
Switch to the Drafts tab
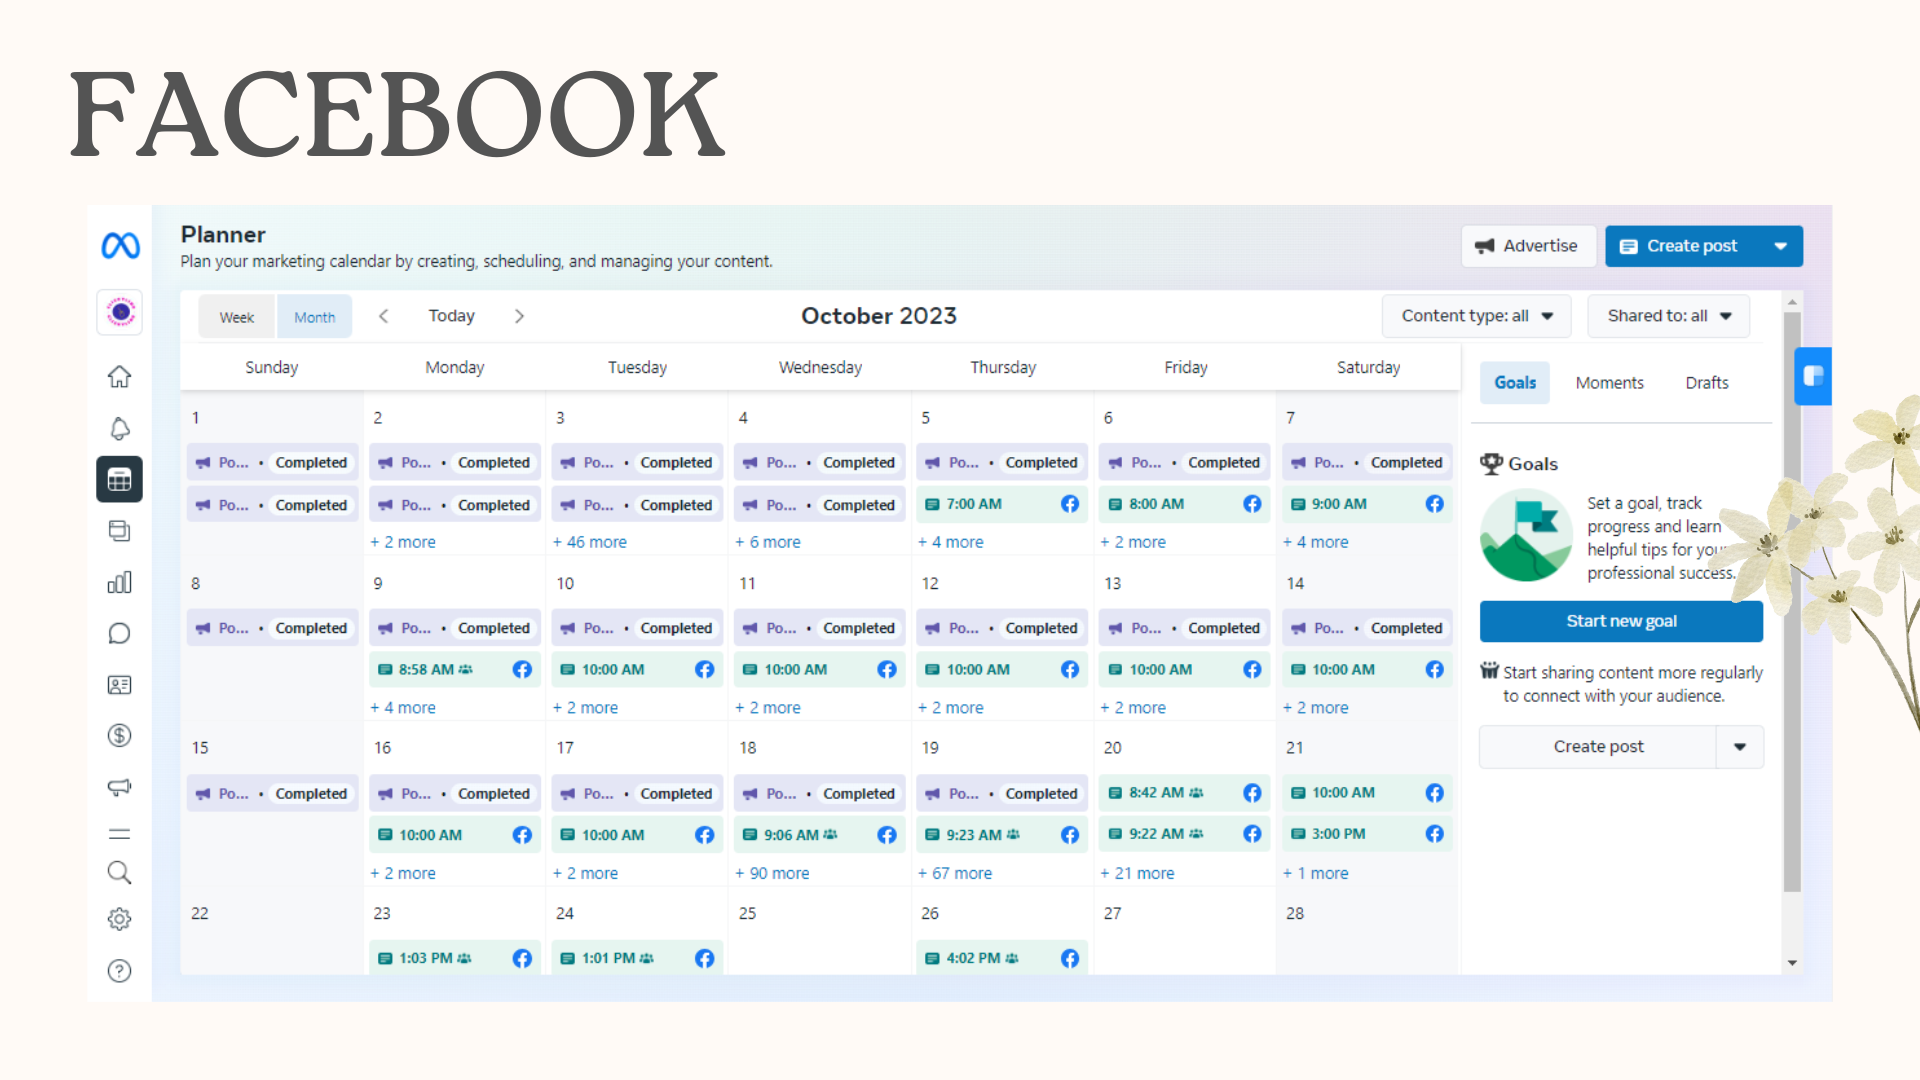pyautogui.click(x=1706, y=383)
